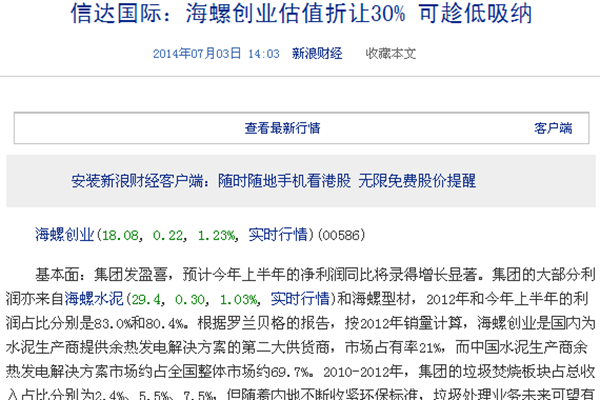Click the 1.03% change of 海螺水泥
The height and width of the screenshot is (400, 600).
pos(239,299)
